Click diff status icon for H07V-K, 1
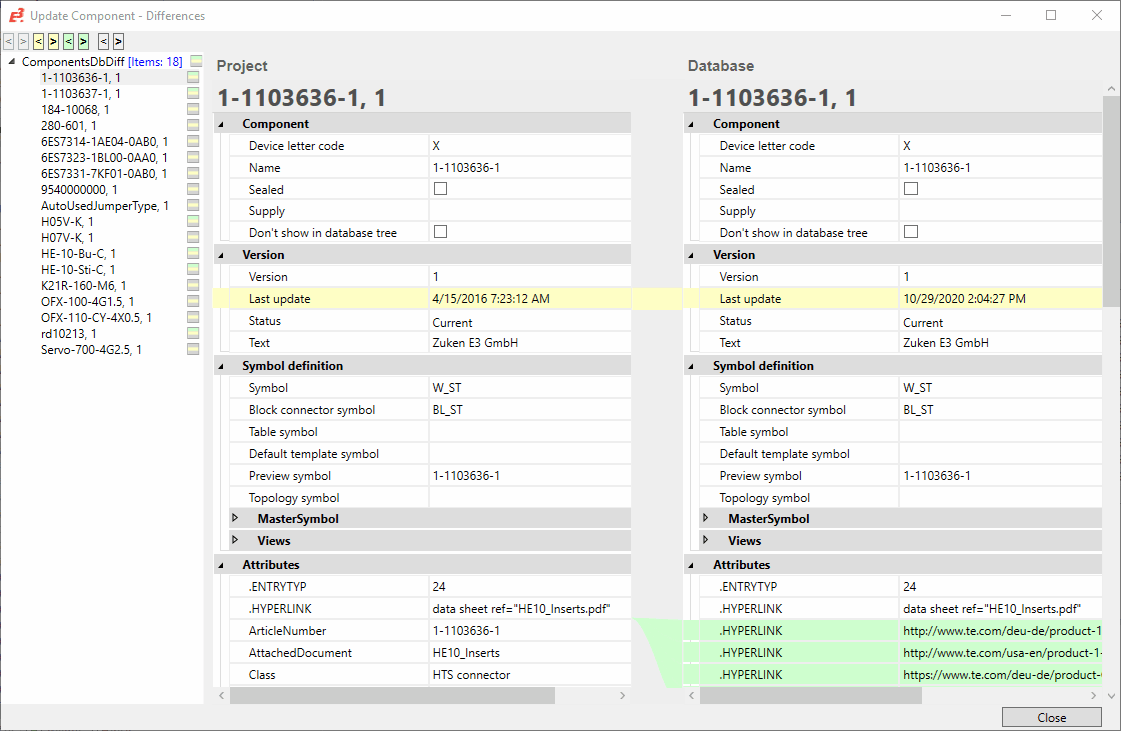The height and width of the screenshot is (731, 1121). click(193, 237)
